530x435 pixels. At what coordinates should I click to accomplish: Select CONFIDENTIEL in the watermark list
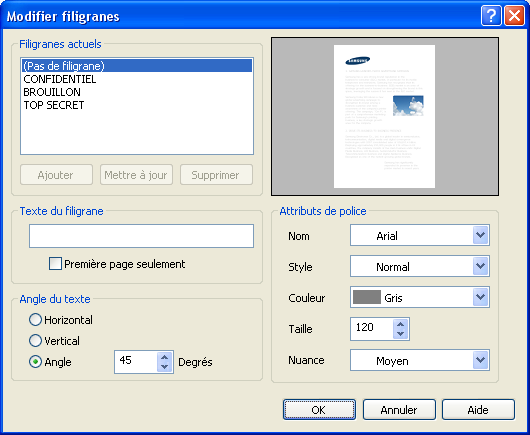[x=60, y=79]
